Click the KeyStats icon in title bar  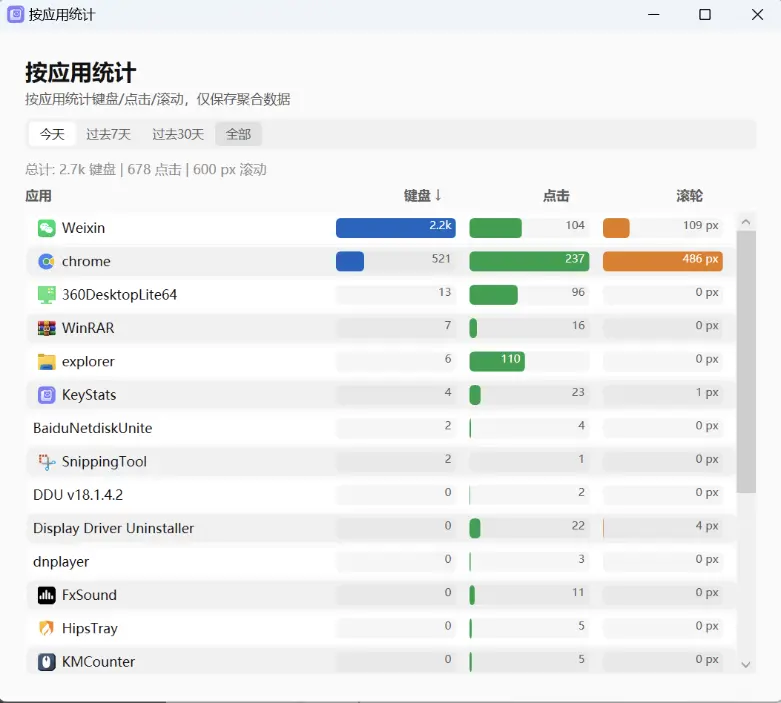[x=15, y=14]
